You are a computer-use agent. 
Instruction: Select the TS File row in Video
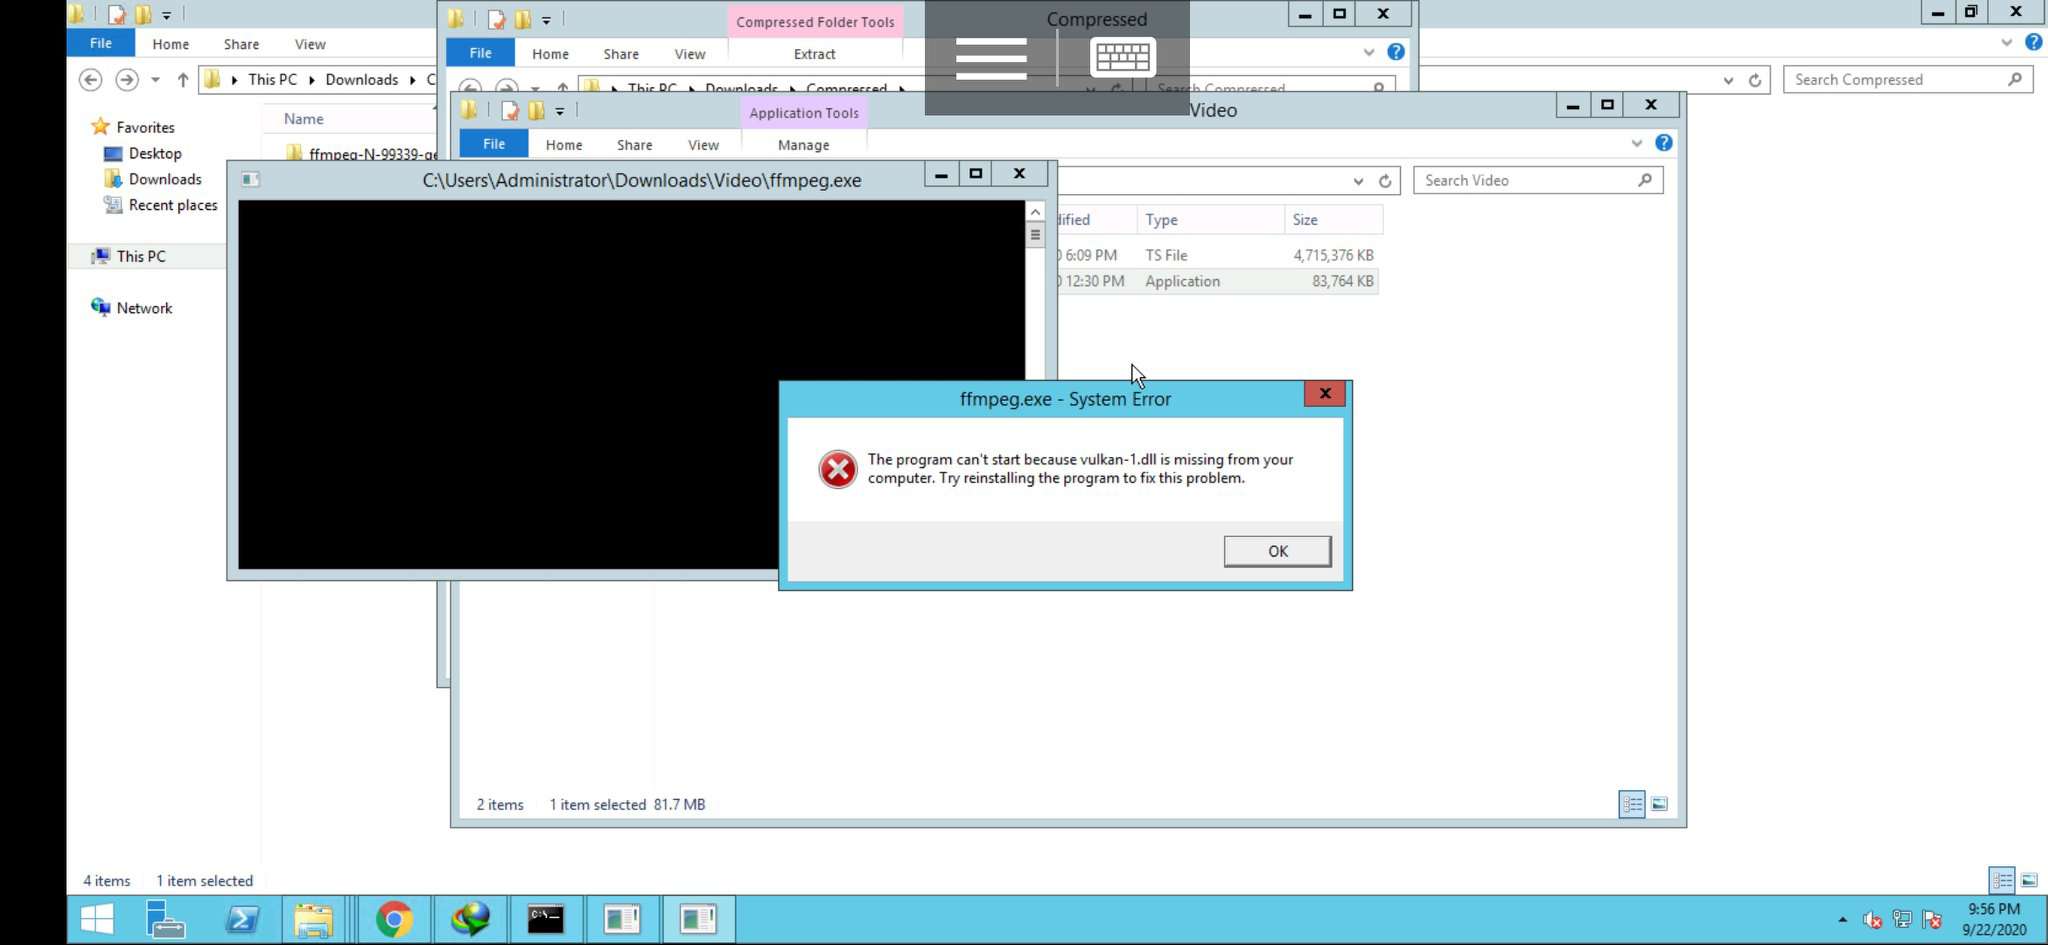1216,255
